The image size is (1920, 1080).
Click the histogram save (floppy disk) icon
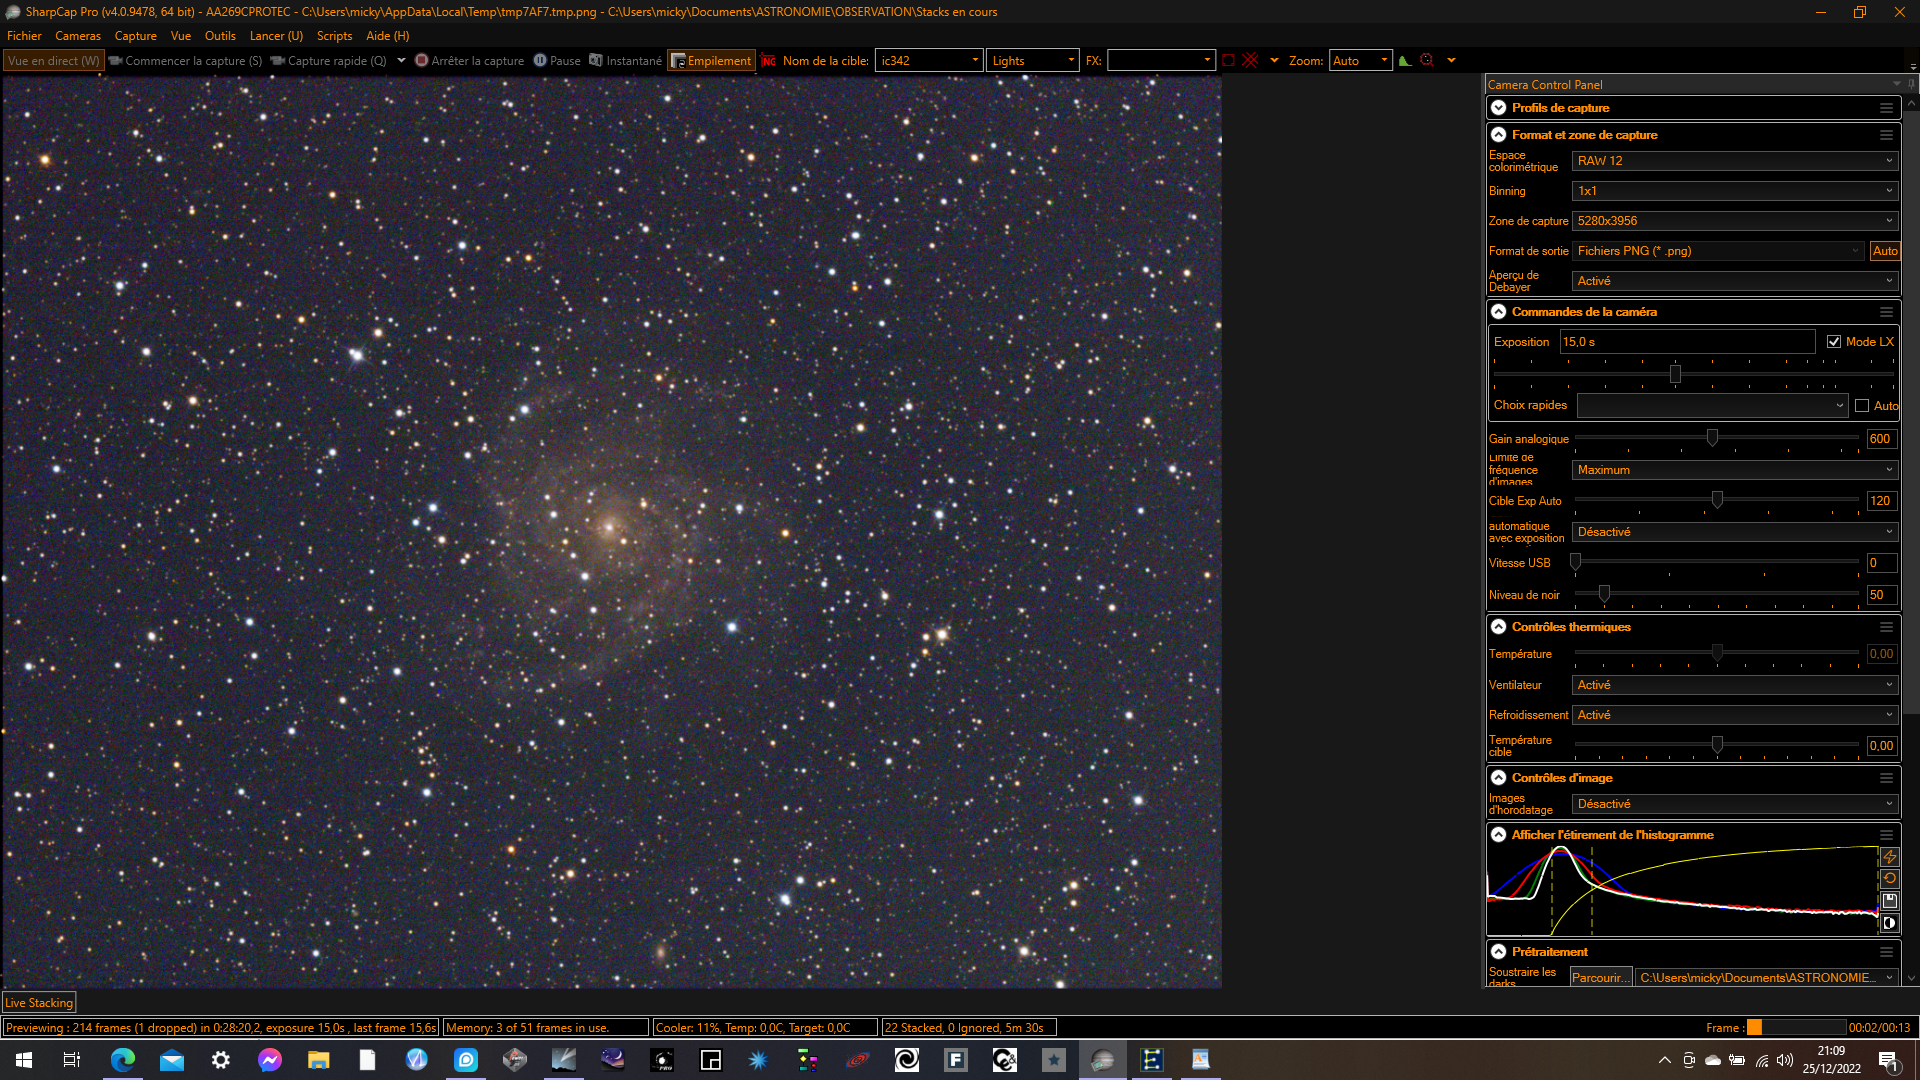click(x=1889, y=901)
